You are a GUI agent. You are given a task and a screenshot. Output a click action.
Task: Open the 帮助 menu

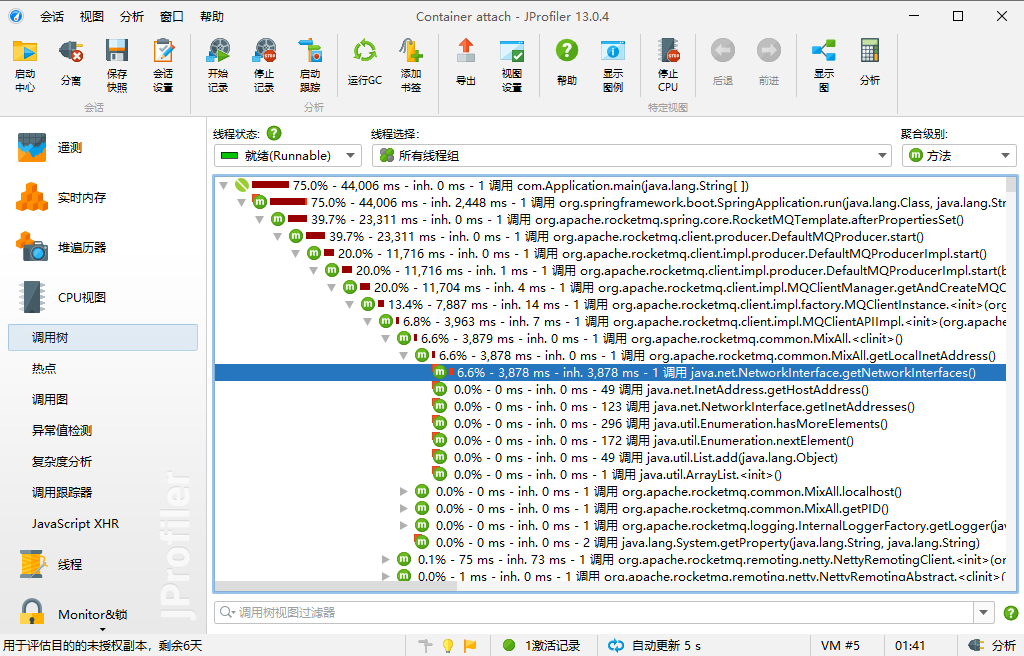click(212, 16)
